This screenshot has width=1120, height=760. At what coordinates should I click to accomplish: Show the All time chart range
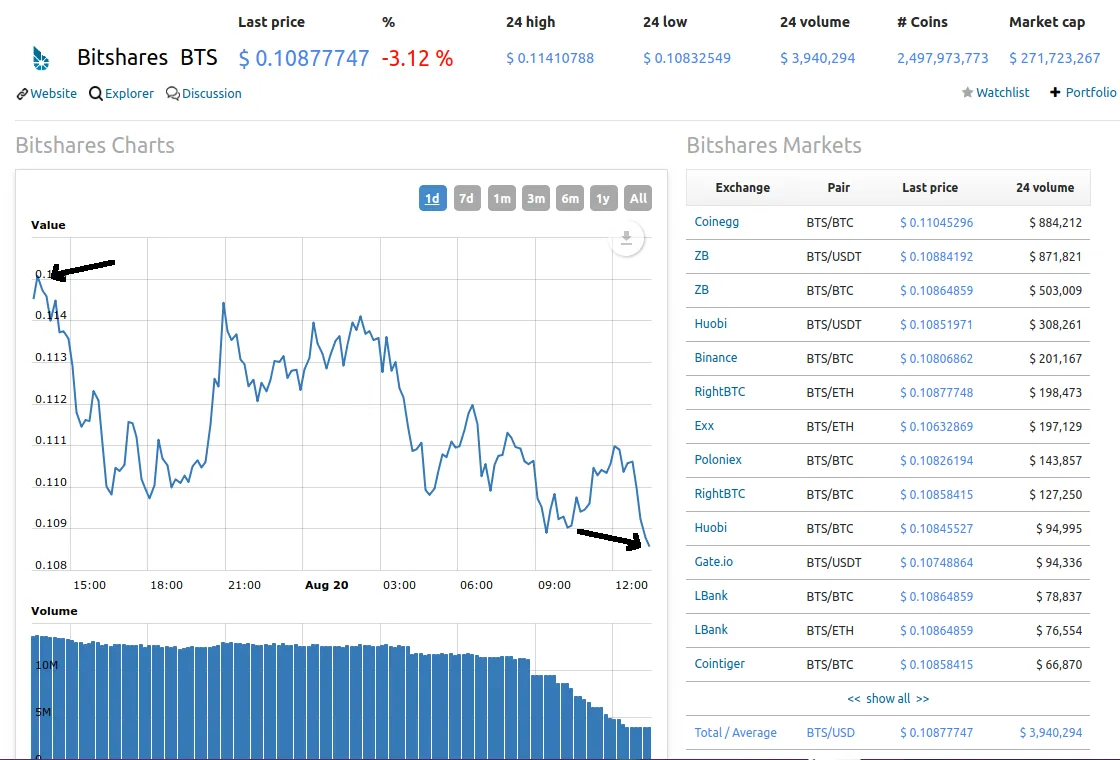click(638, 198)
